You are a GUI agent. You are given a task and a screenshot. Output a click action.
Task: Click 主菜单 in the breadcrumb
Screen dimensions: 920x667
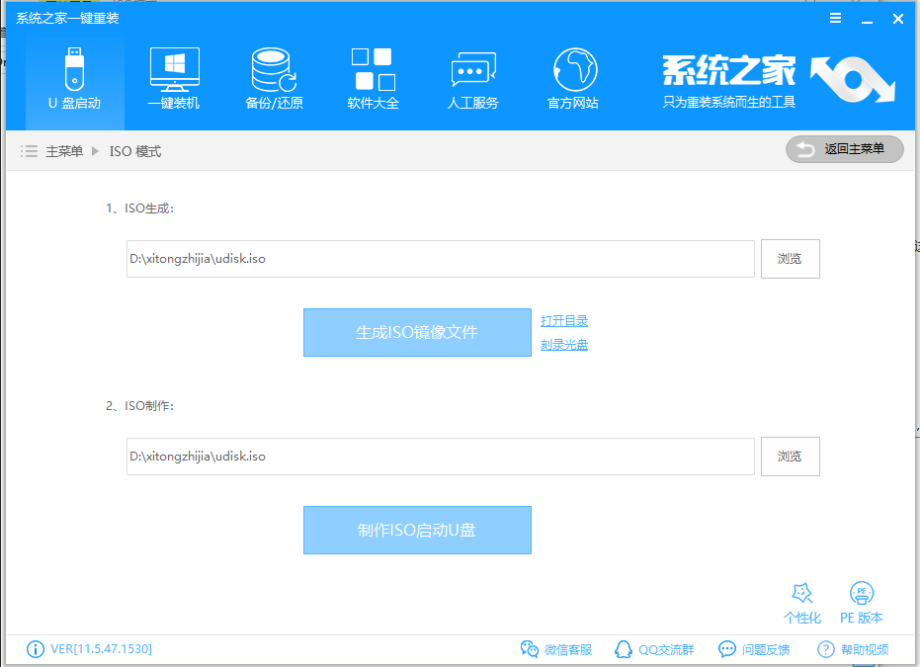(x=64, y=151)
